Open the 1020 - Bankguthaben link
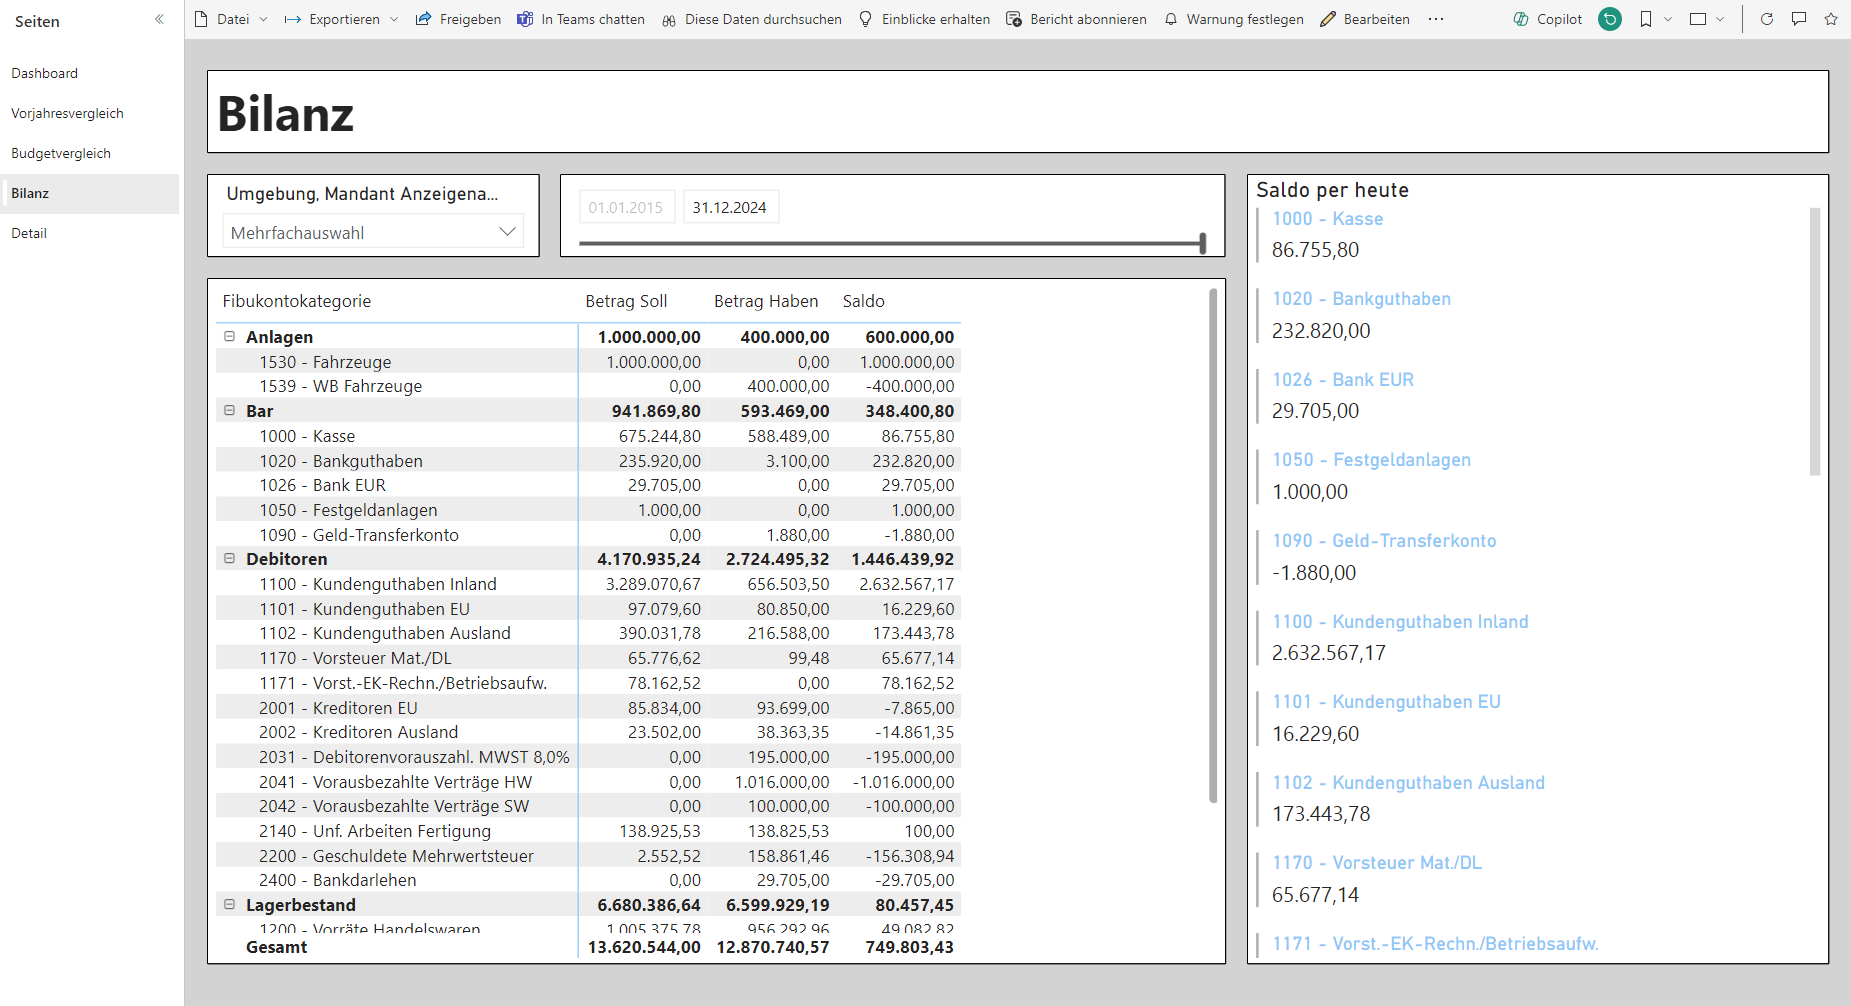 pos(1361,298)
